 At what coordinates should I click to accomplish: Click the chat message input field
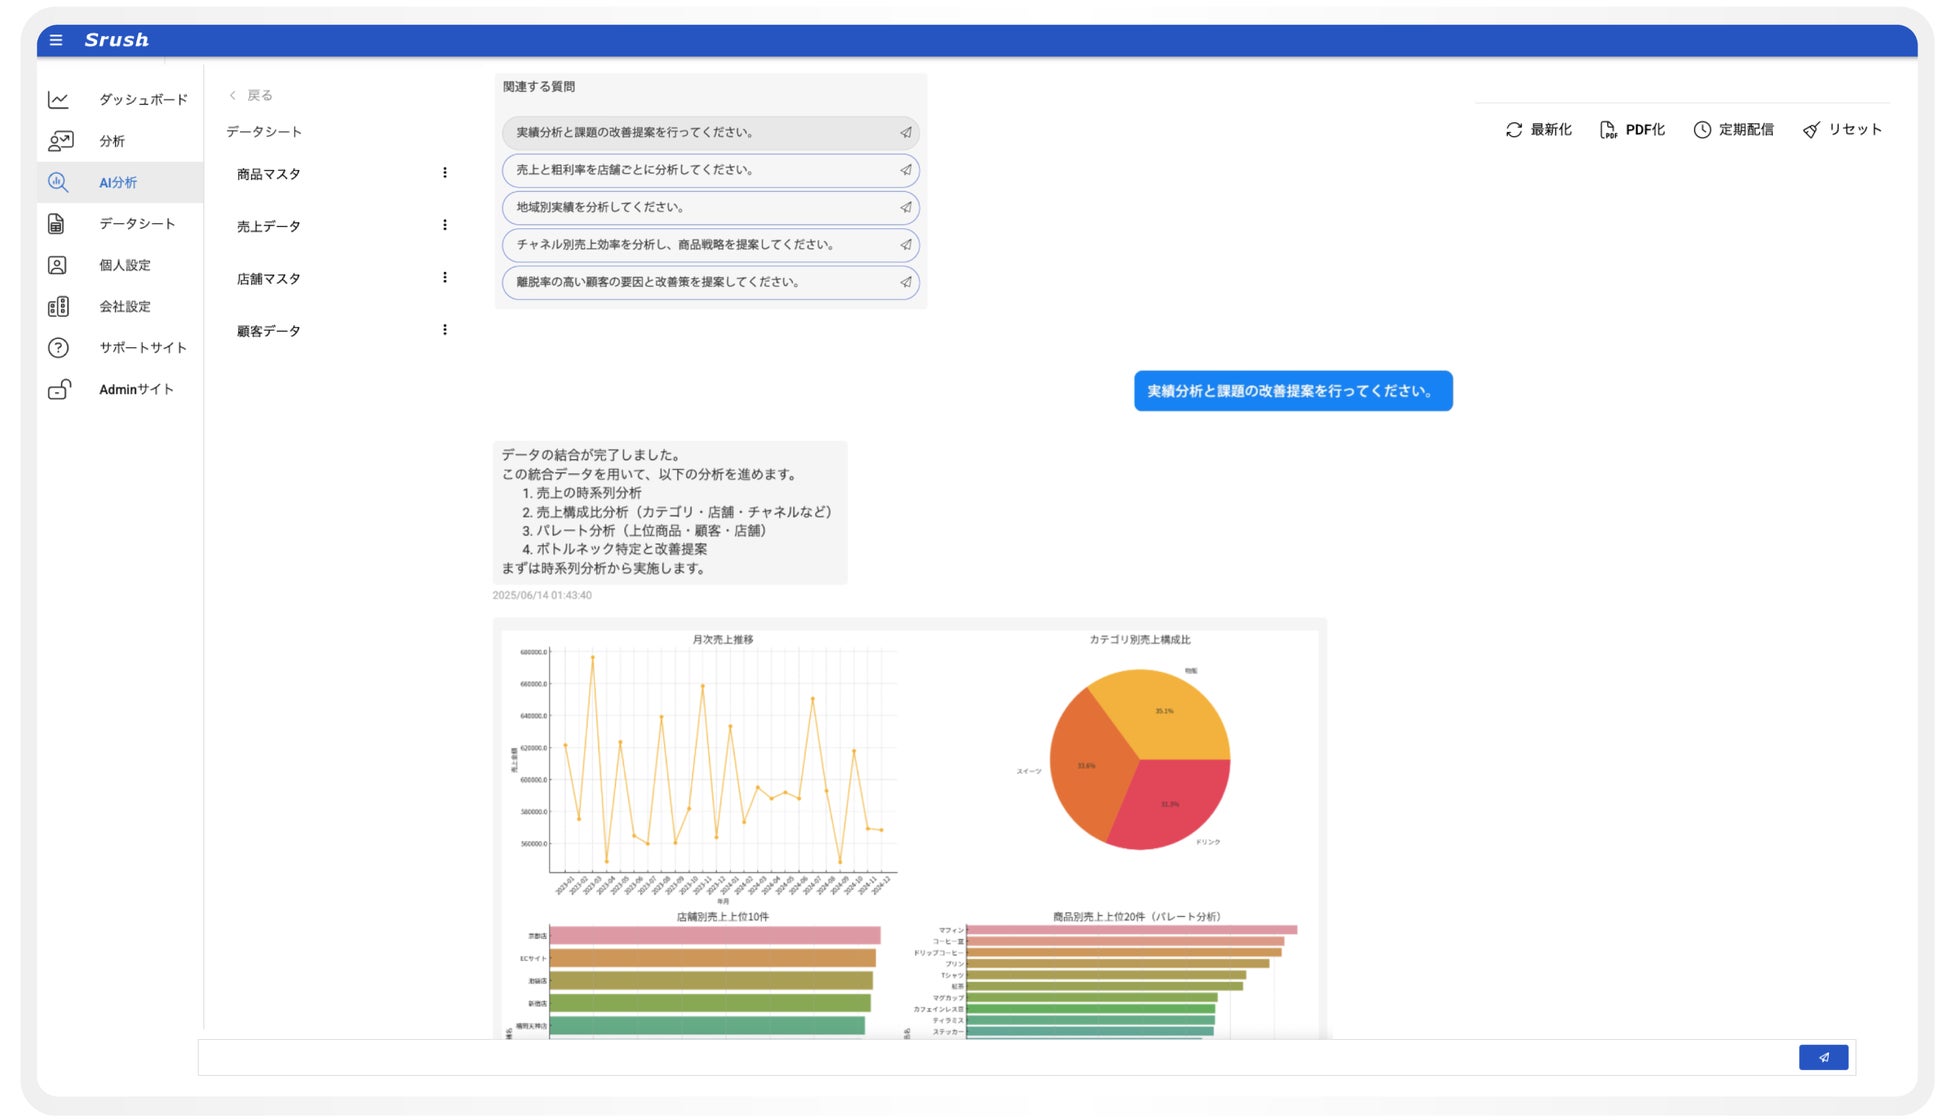[995, 1057]
